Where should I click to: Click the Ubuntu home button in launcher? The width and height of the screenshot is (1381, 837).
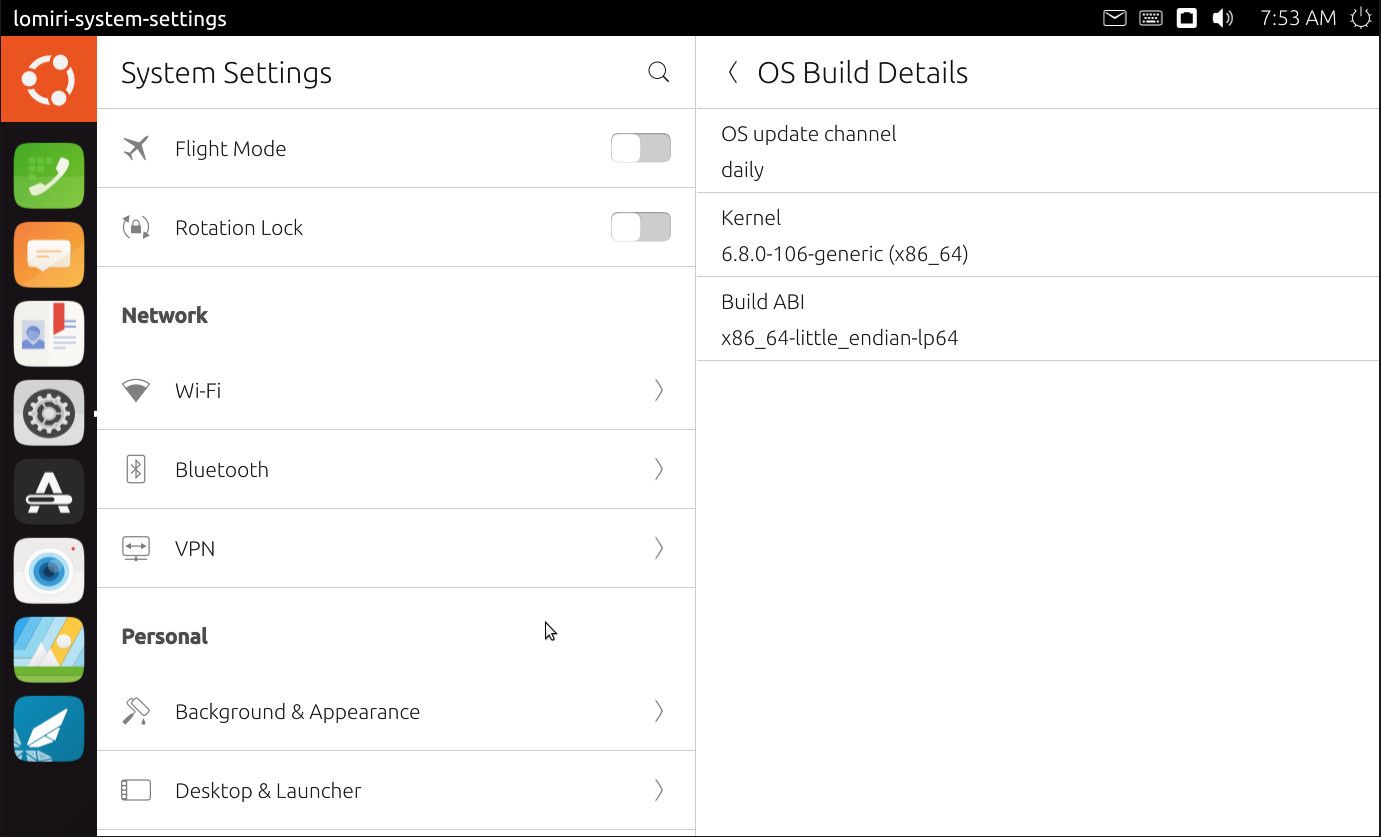tap(49, 79)
